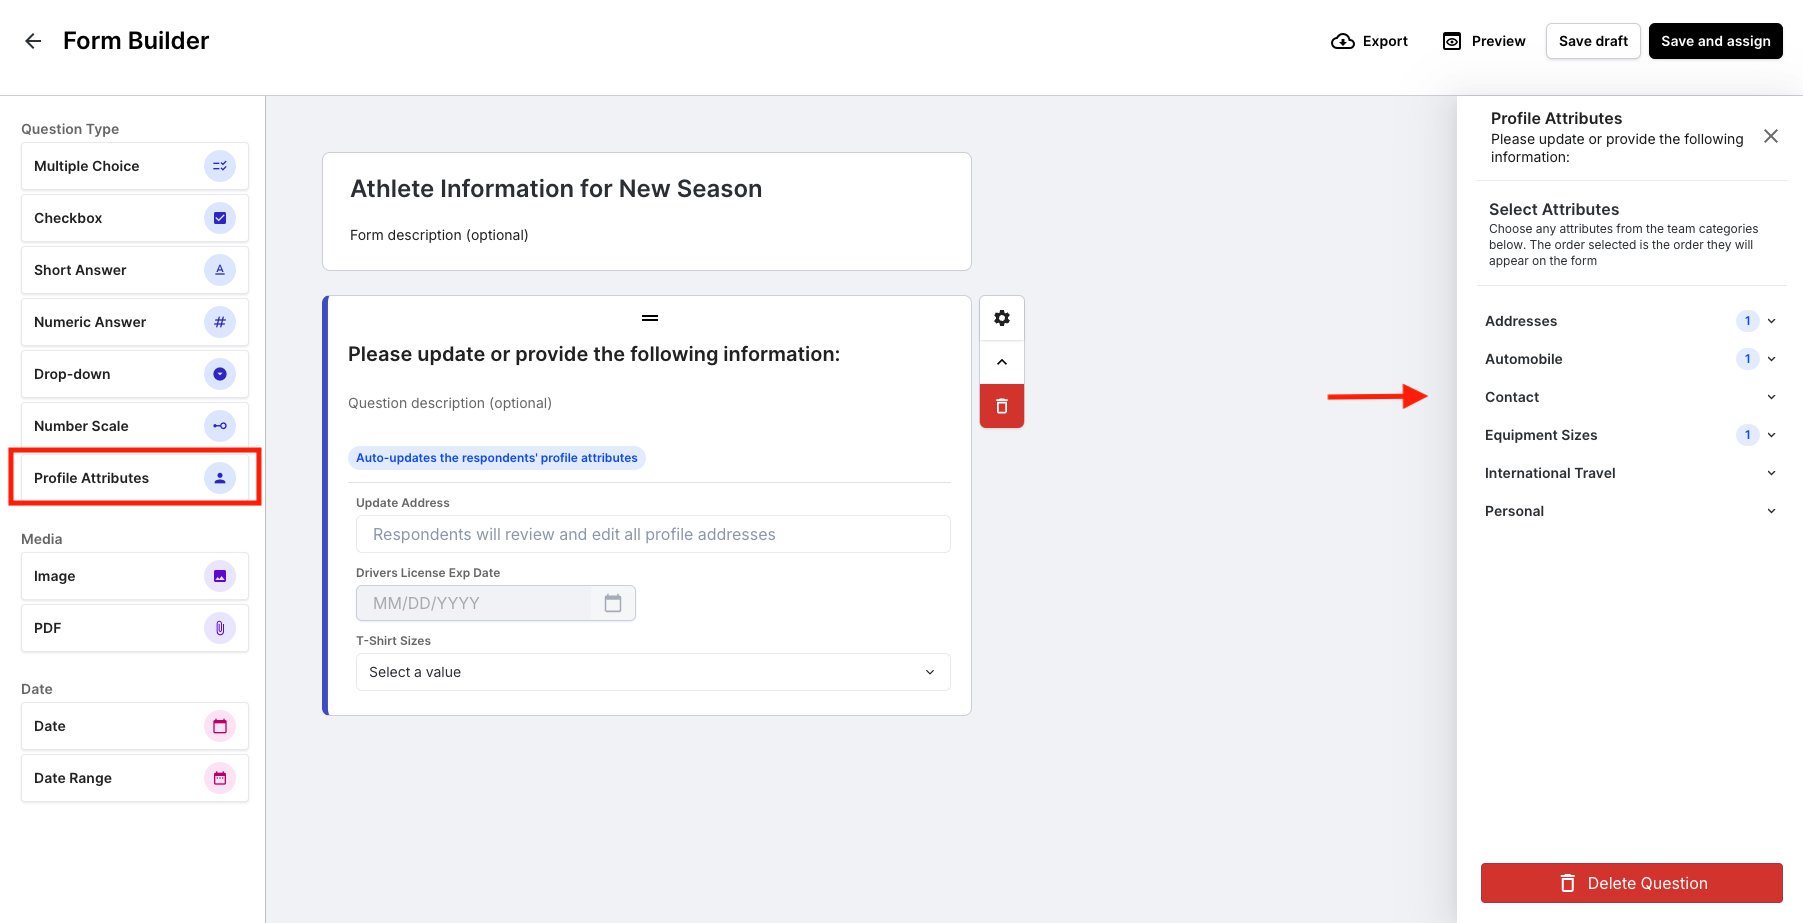
Task: Select the Checkbox question type icon
Action: 220,217
